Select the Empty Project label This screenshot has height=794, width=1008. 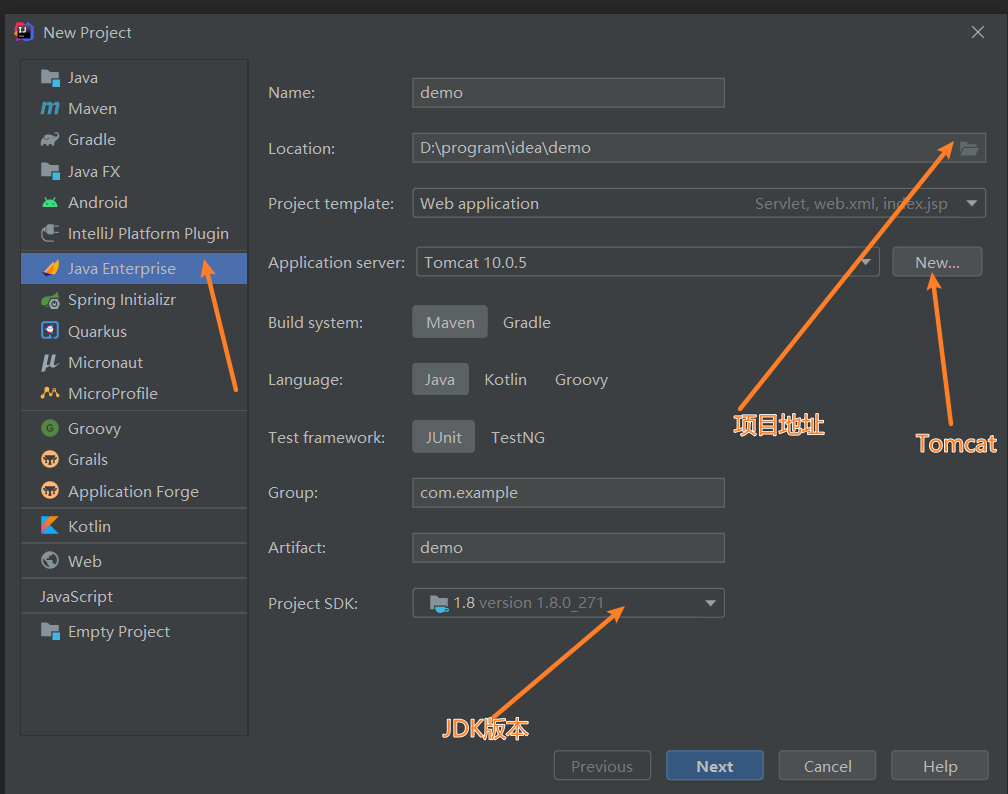119,632
